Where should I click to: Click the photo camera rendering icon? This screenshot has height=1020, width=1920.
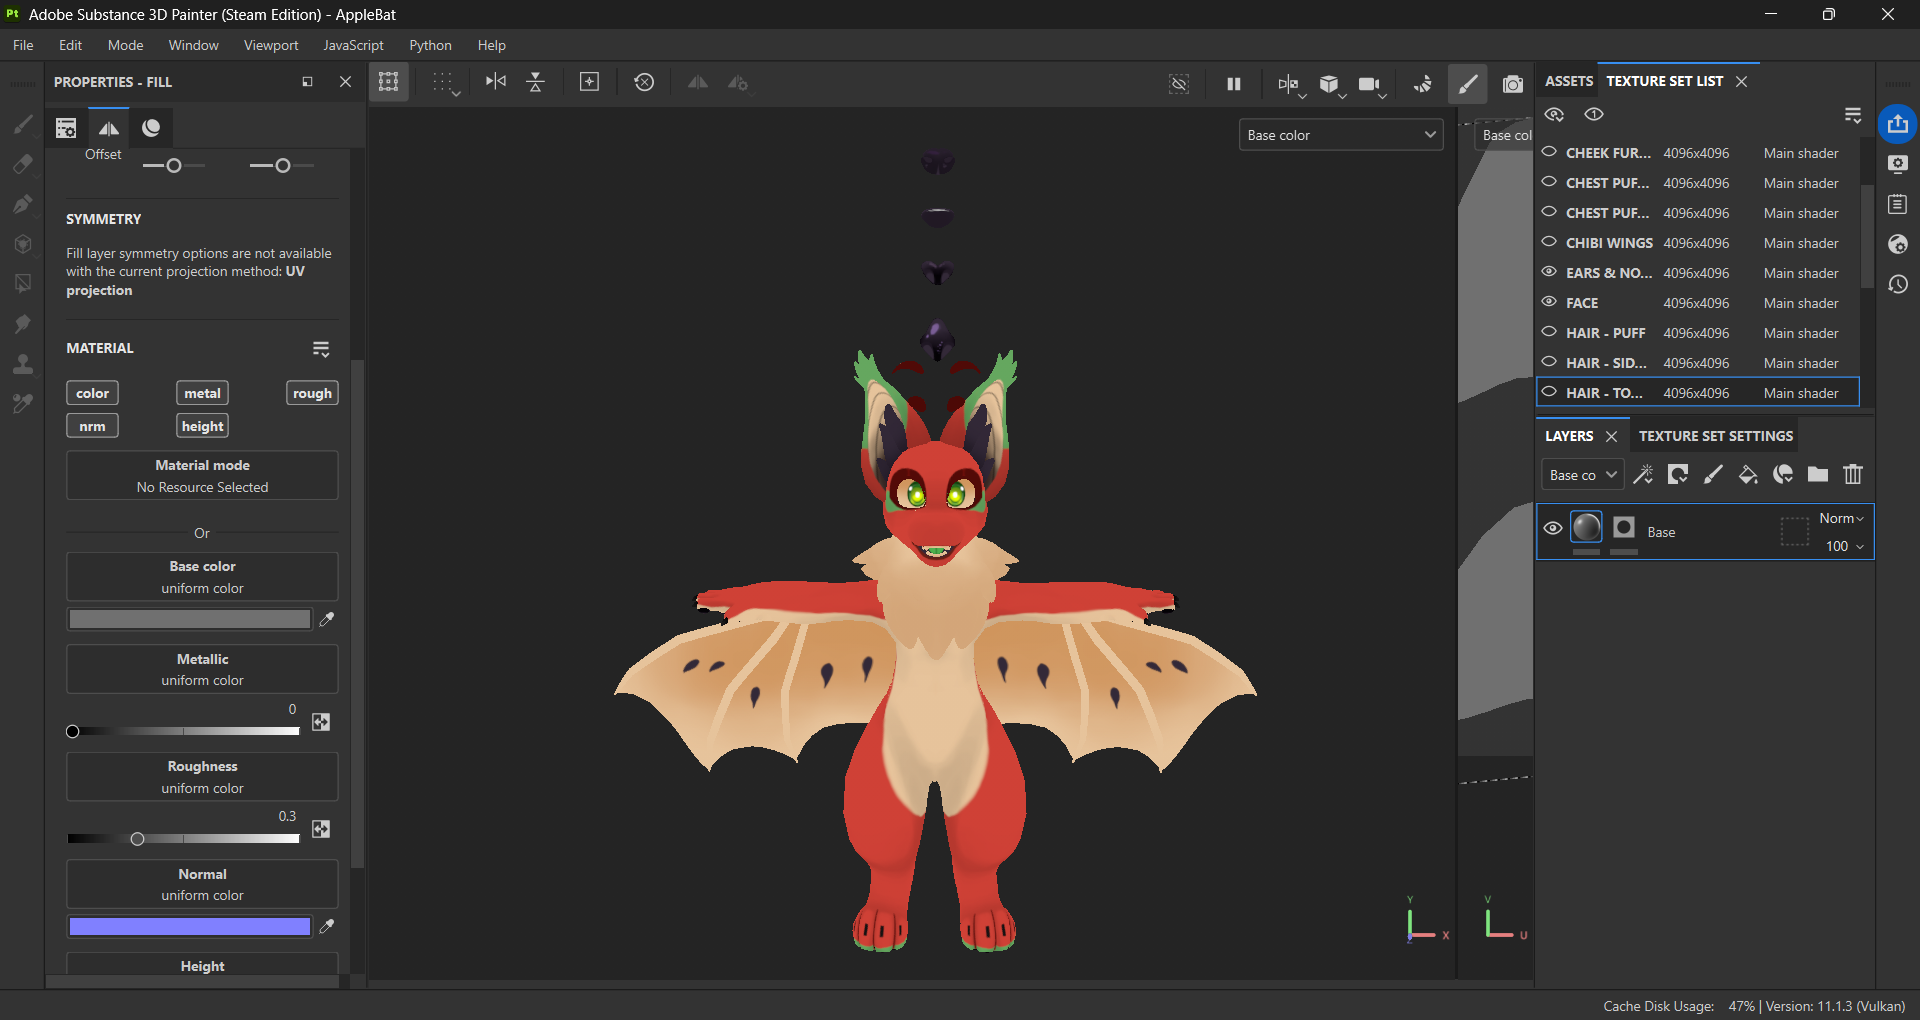[1513, 84]
